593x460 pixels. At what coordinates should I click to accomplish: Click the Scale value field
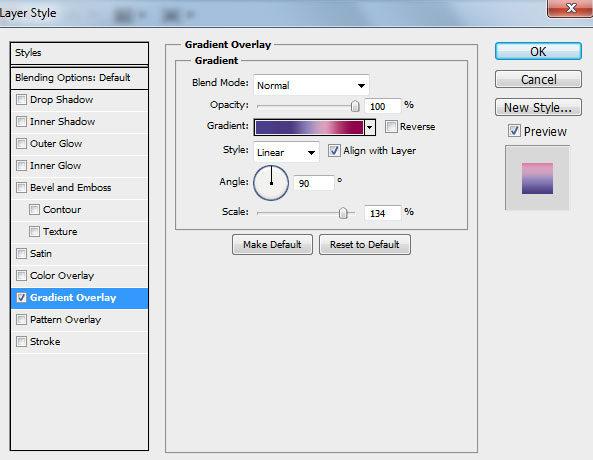(x=382, y=213)
